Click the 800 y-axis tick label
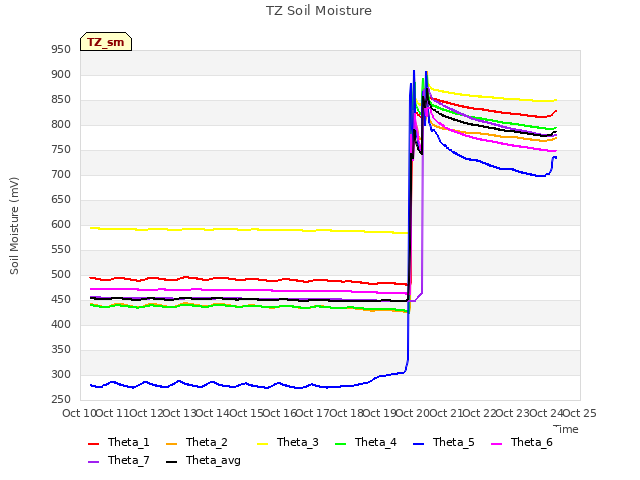This screenshot has height=480, width=640. (61, 124)
